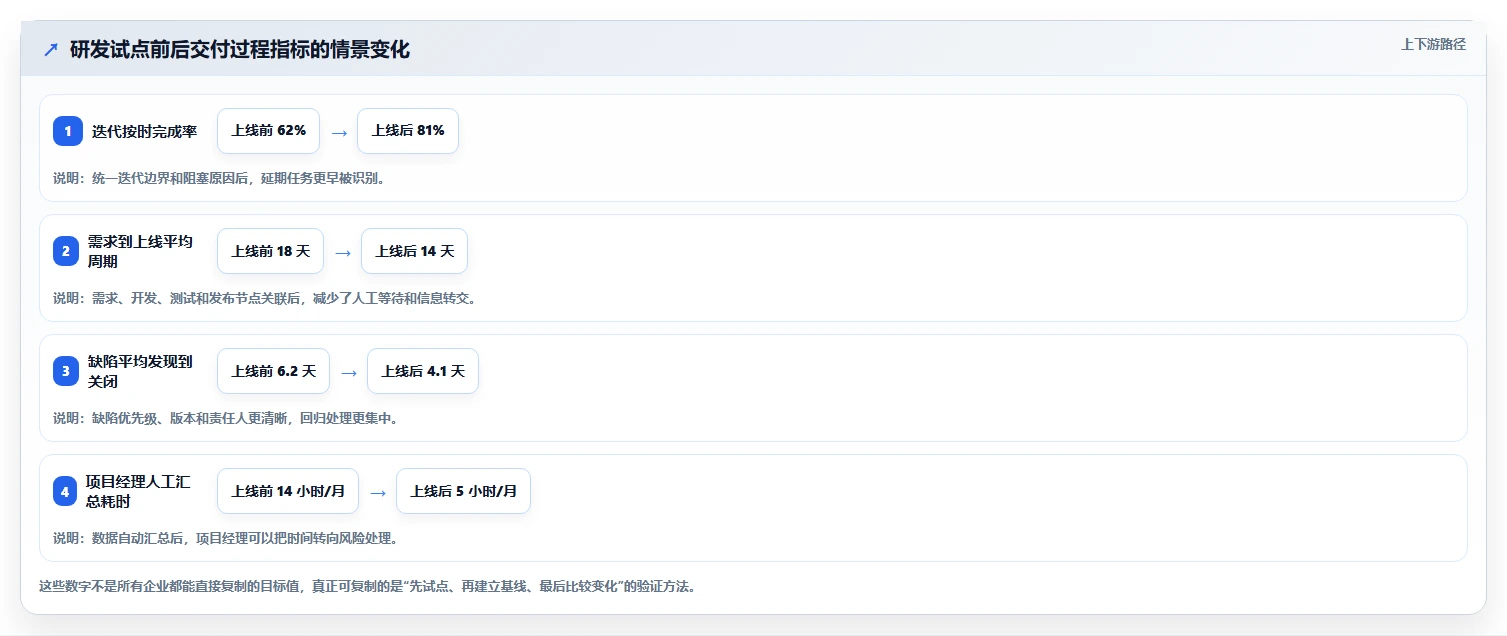Screen dimensions: 1507x636
Task: Click the arrow between 14 小时/月 and 5 小时/月
Action: click(378, 492)
